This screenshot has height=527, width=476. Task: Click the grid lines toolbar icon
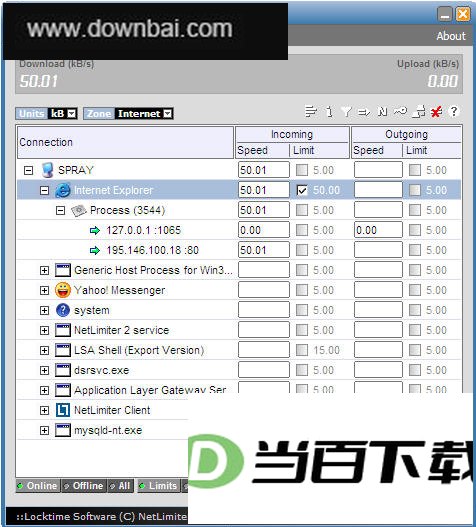pyautogui.click(x=310, y=111)
